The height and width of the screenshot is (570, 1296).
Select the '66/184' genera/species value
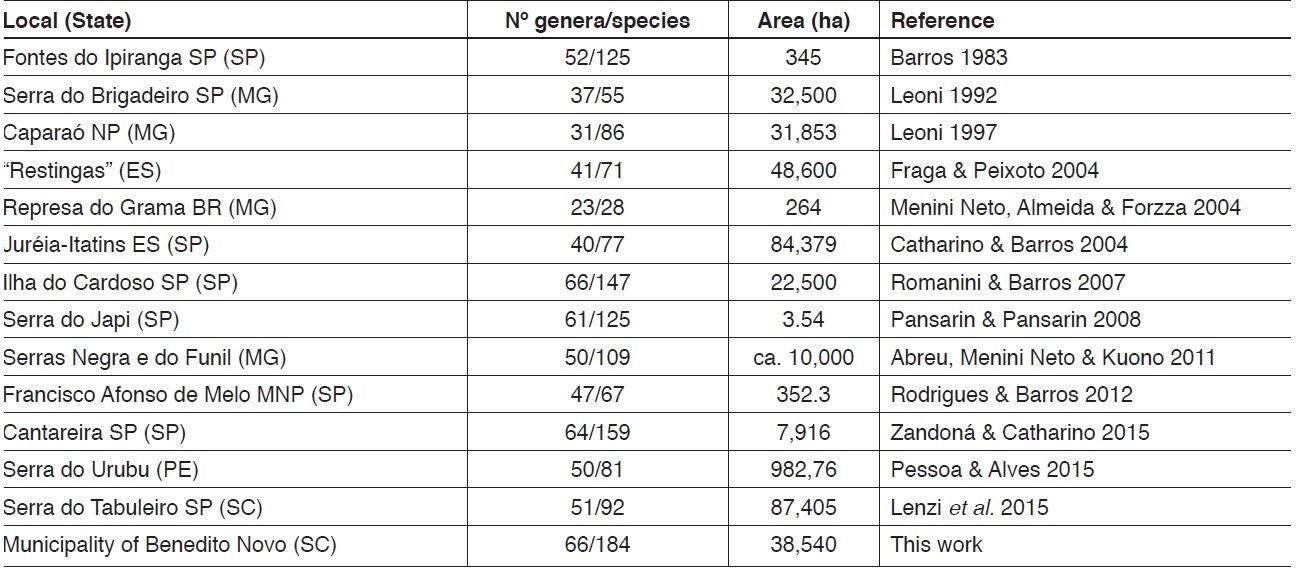[597, 545]
